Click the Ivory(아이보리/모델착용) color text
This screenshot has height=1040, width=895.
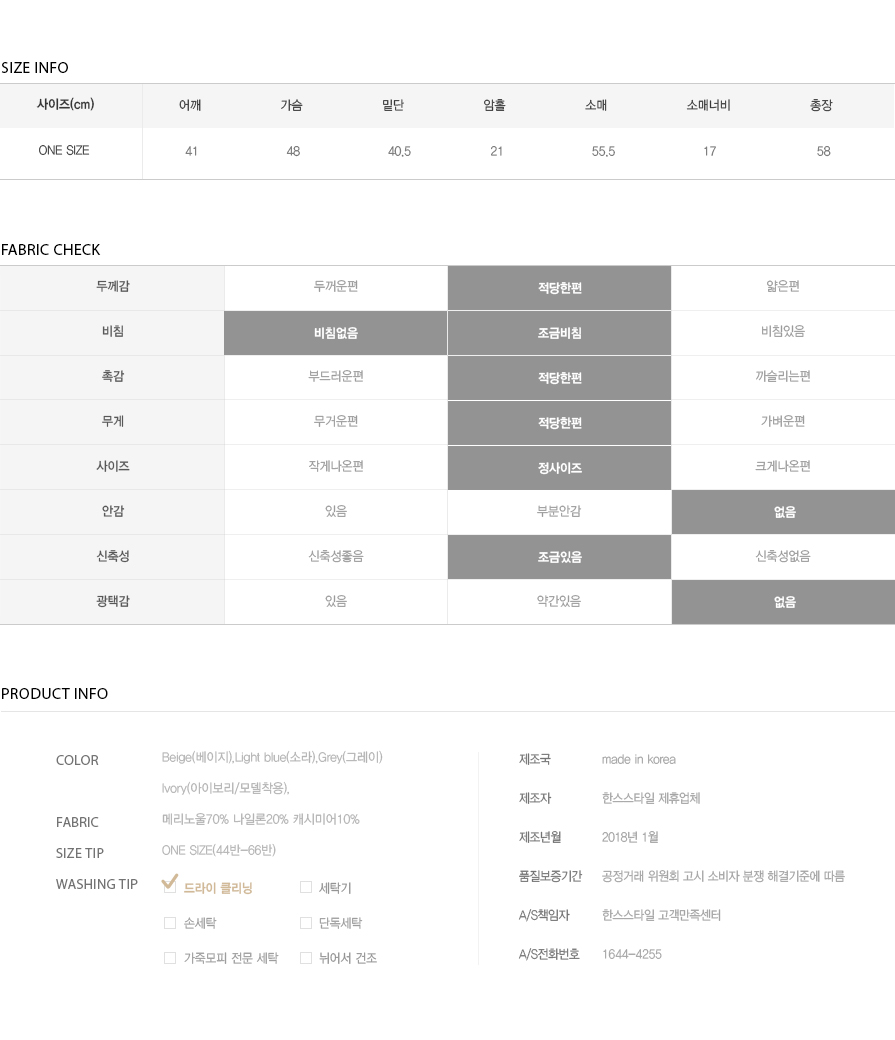tap(226, 789)
